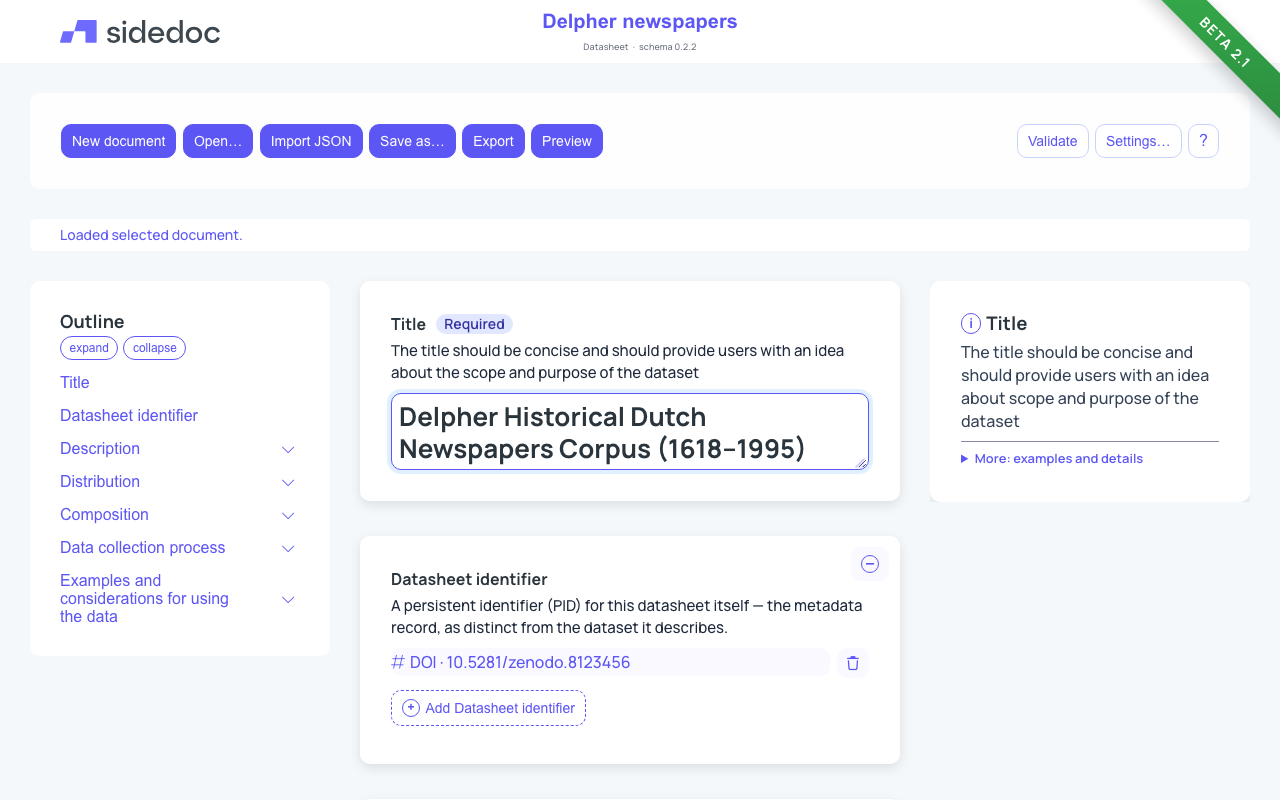
Task: Expand the Description outline section
Action: (x=288, y=449)
